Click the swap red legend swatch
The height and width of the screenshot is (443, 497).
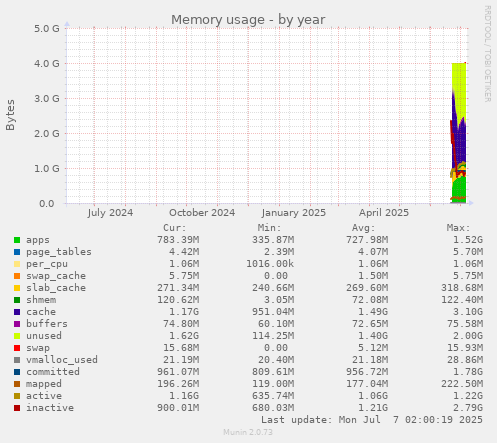17,348
